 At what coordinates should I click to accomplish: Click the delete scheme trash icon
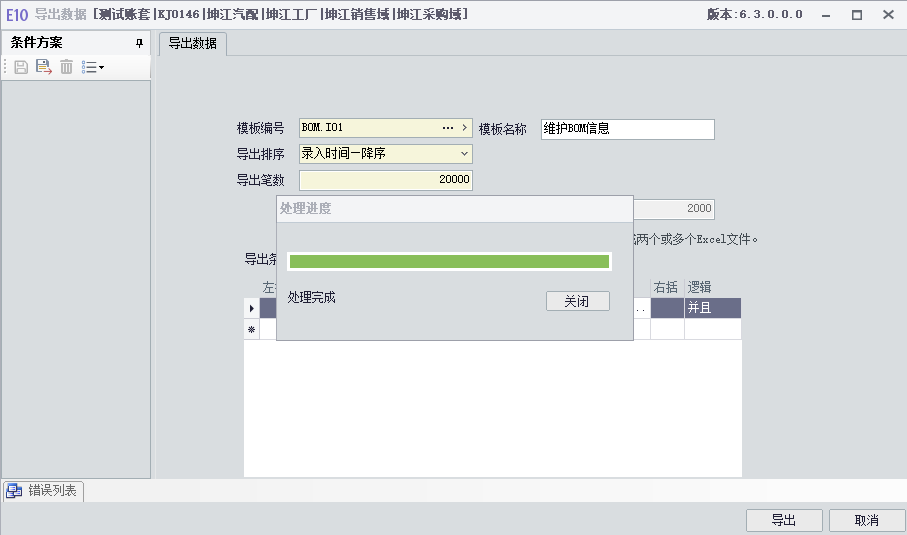67,67
